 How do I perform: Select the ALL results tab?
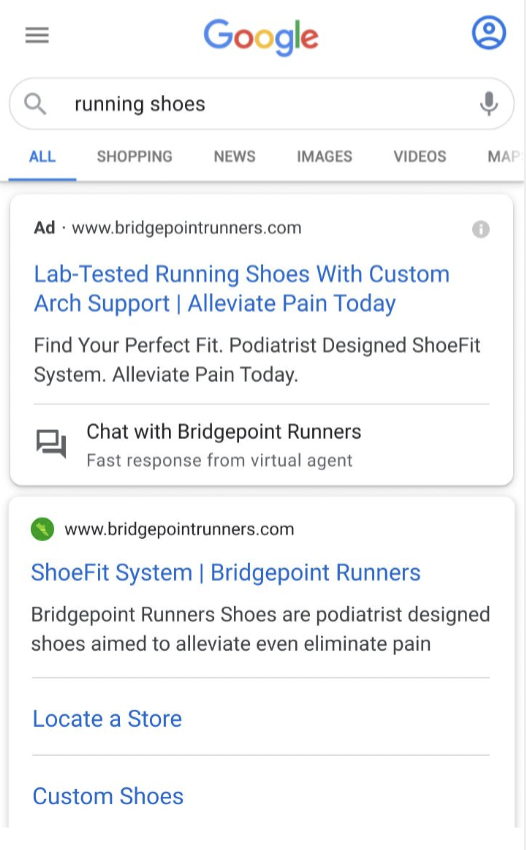click(42, 157)
